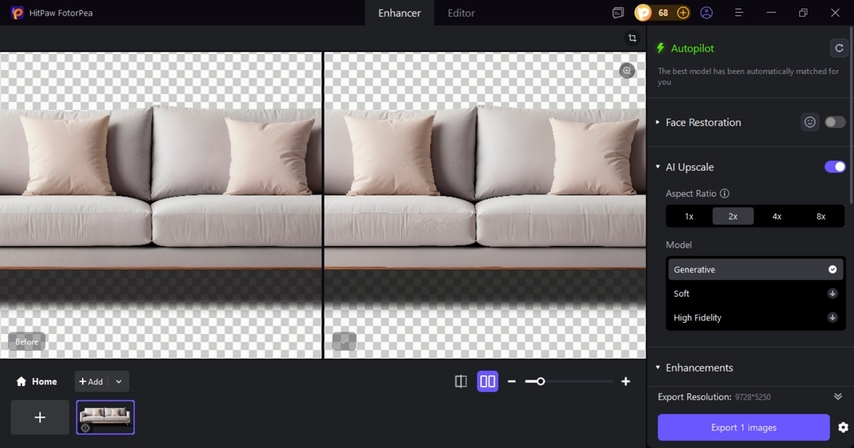The height and width of the screenshot is (448, 854).
Task: Select the High Fidelity model row
Action: [x=756, y=317]
